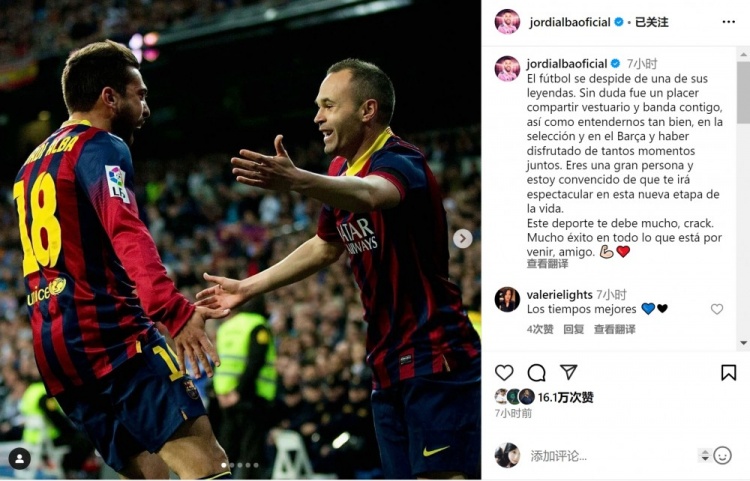Viewport: 750px width, 481px height.
Task: Open valerielights profile avatar
Action: pos(507,300)
